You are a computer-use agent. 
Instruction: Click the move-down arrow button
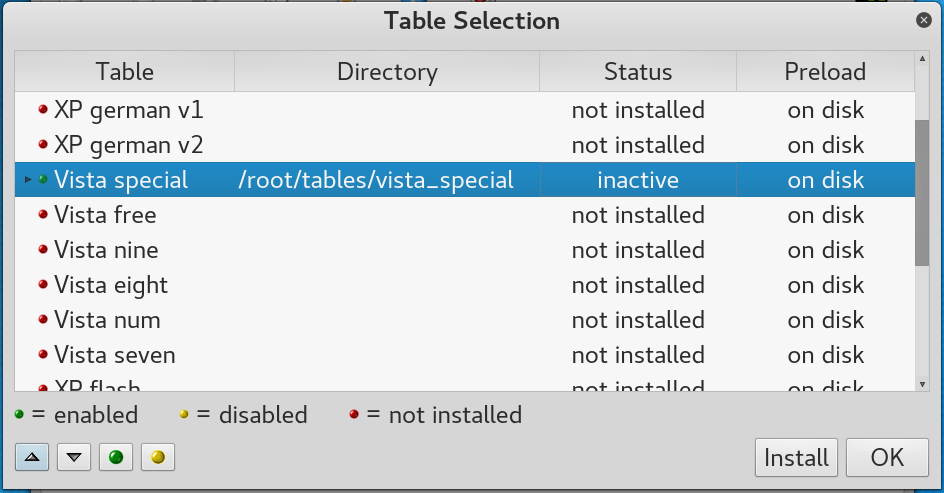74,457
